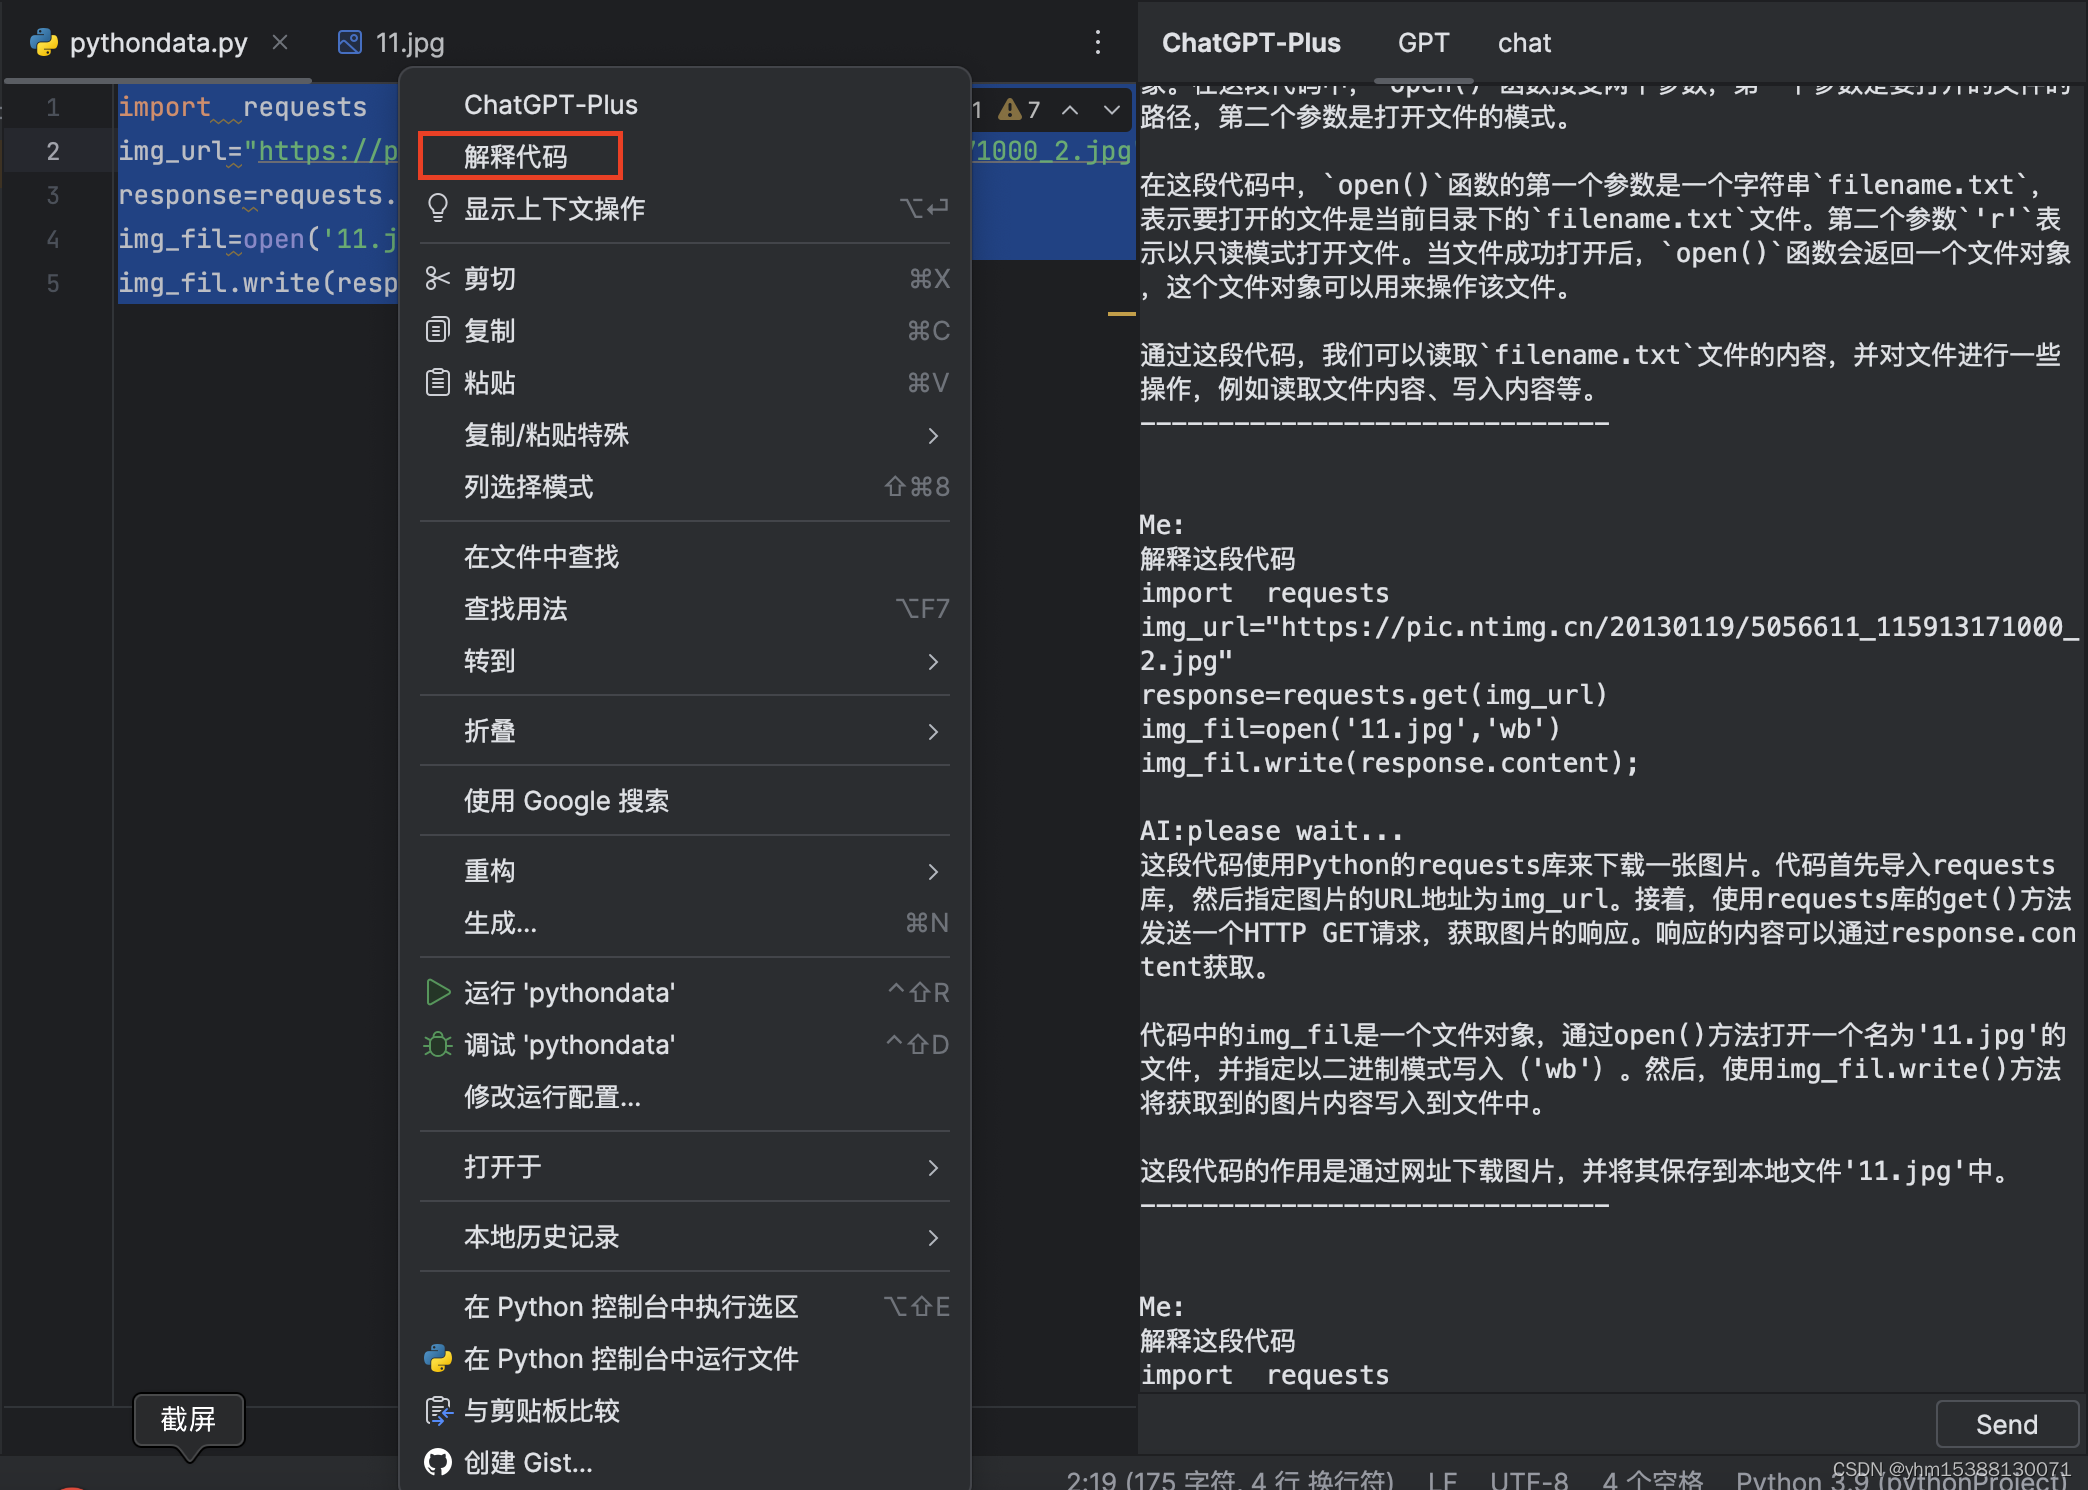This screenshot has width=2088, height=1490.
Task: Click UTF-8 encoding in status bar
Action: point(1529,1479)
